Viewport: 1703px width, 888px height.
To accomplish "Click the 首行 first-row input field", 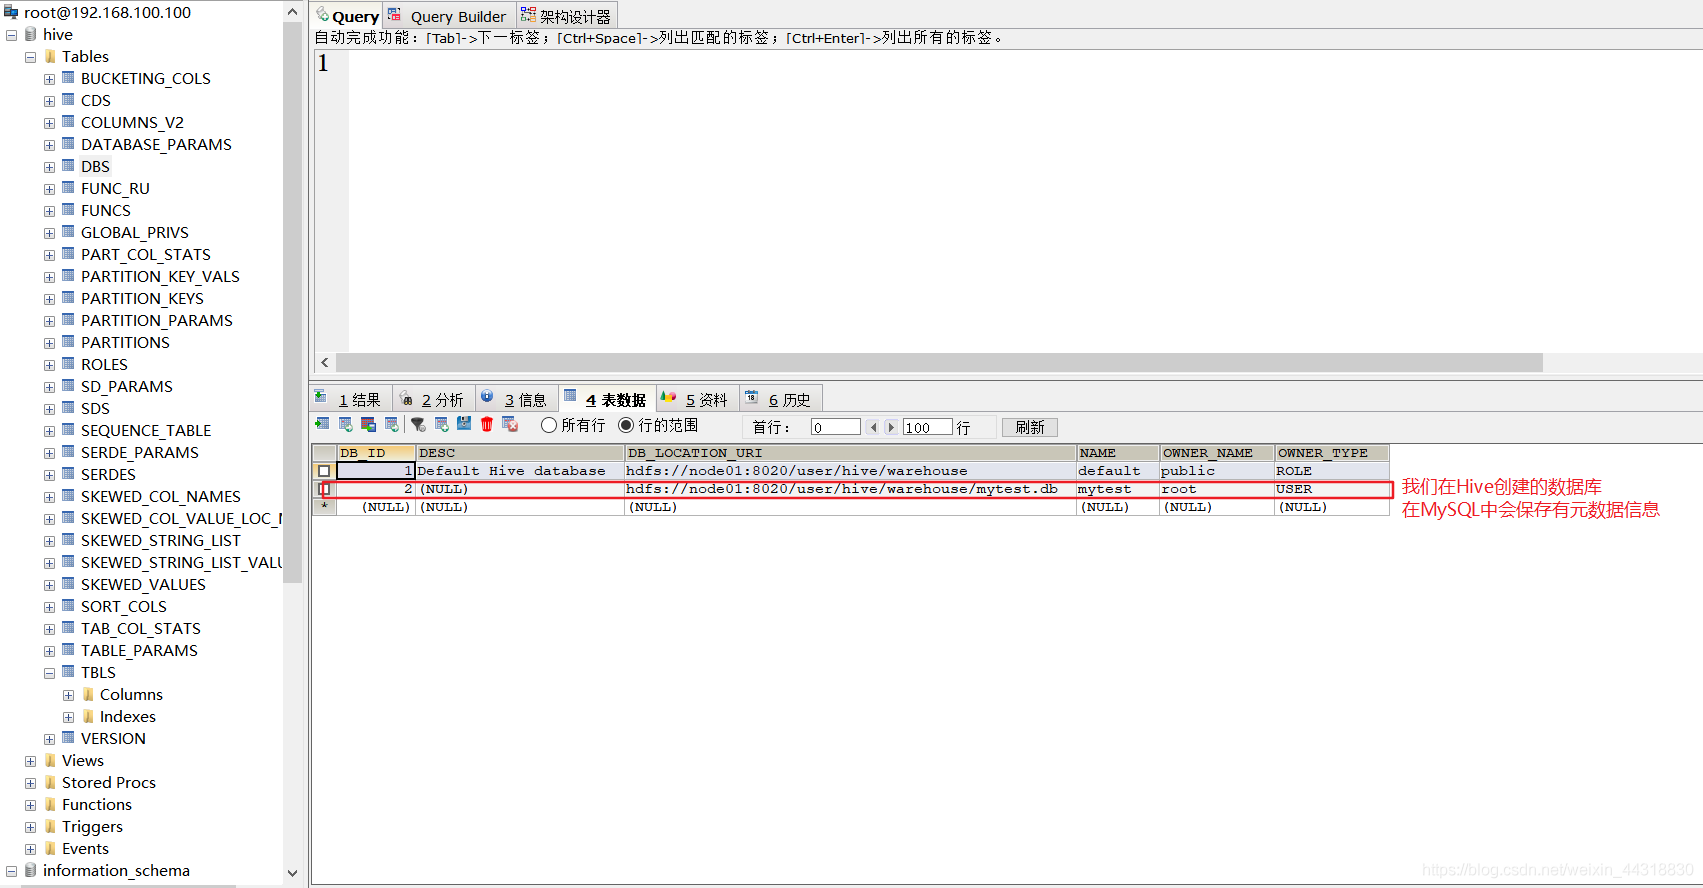I will 835,427.
